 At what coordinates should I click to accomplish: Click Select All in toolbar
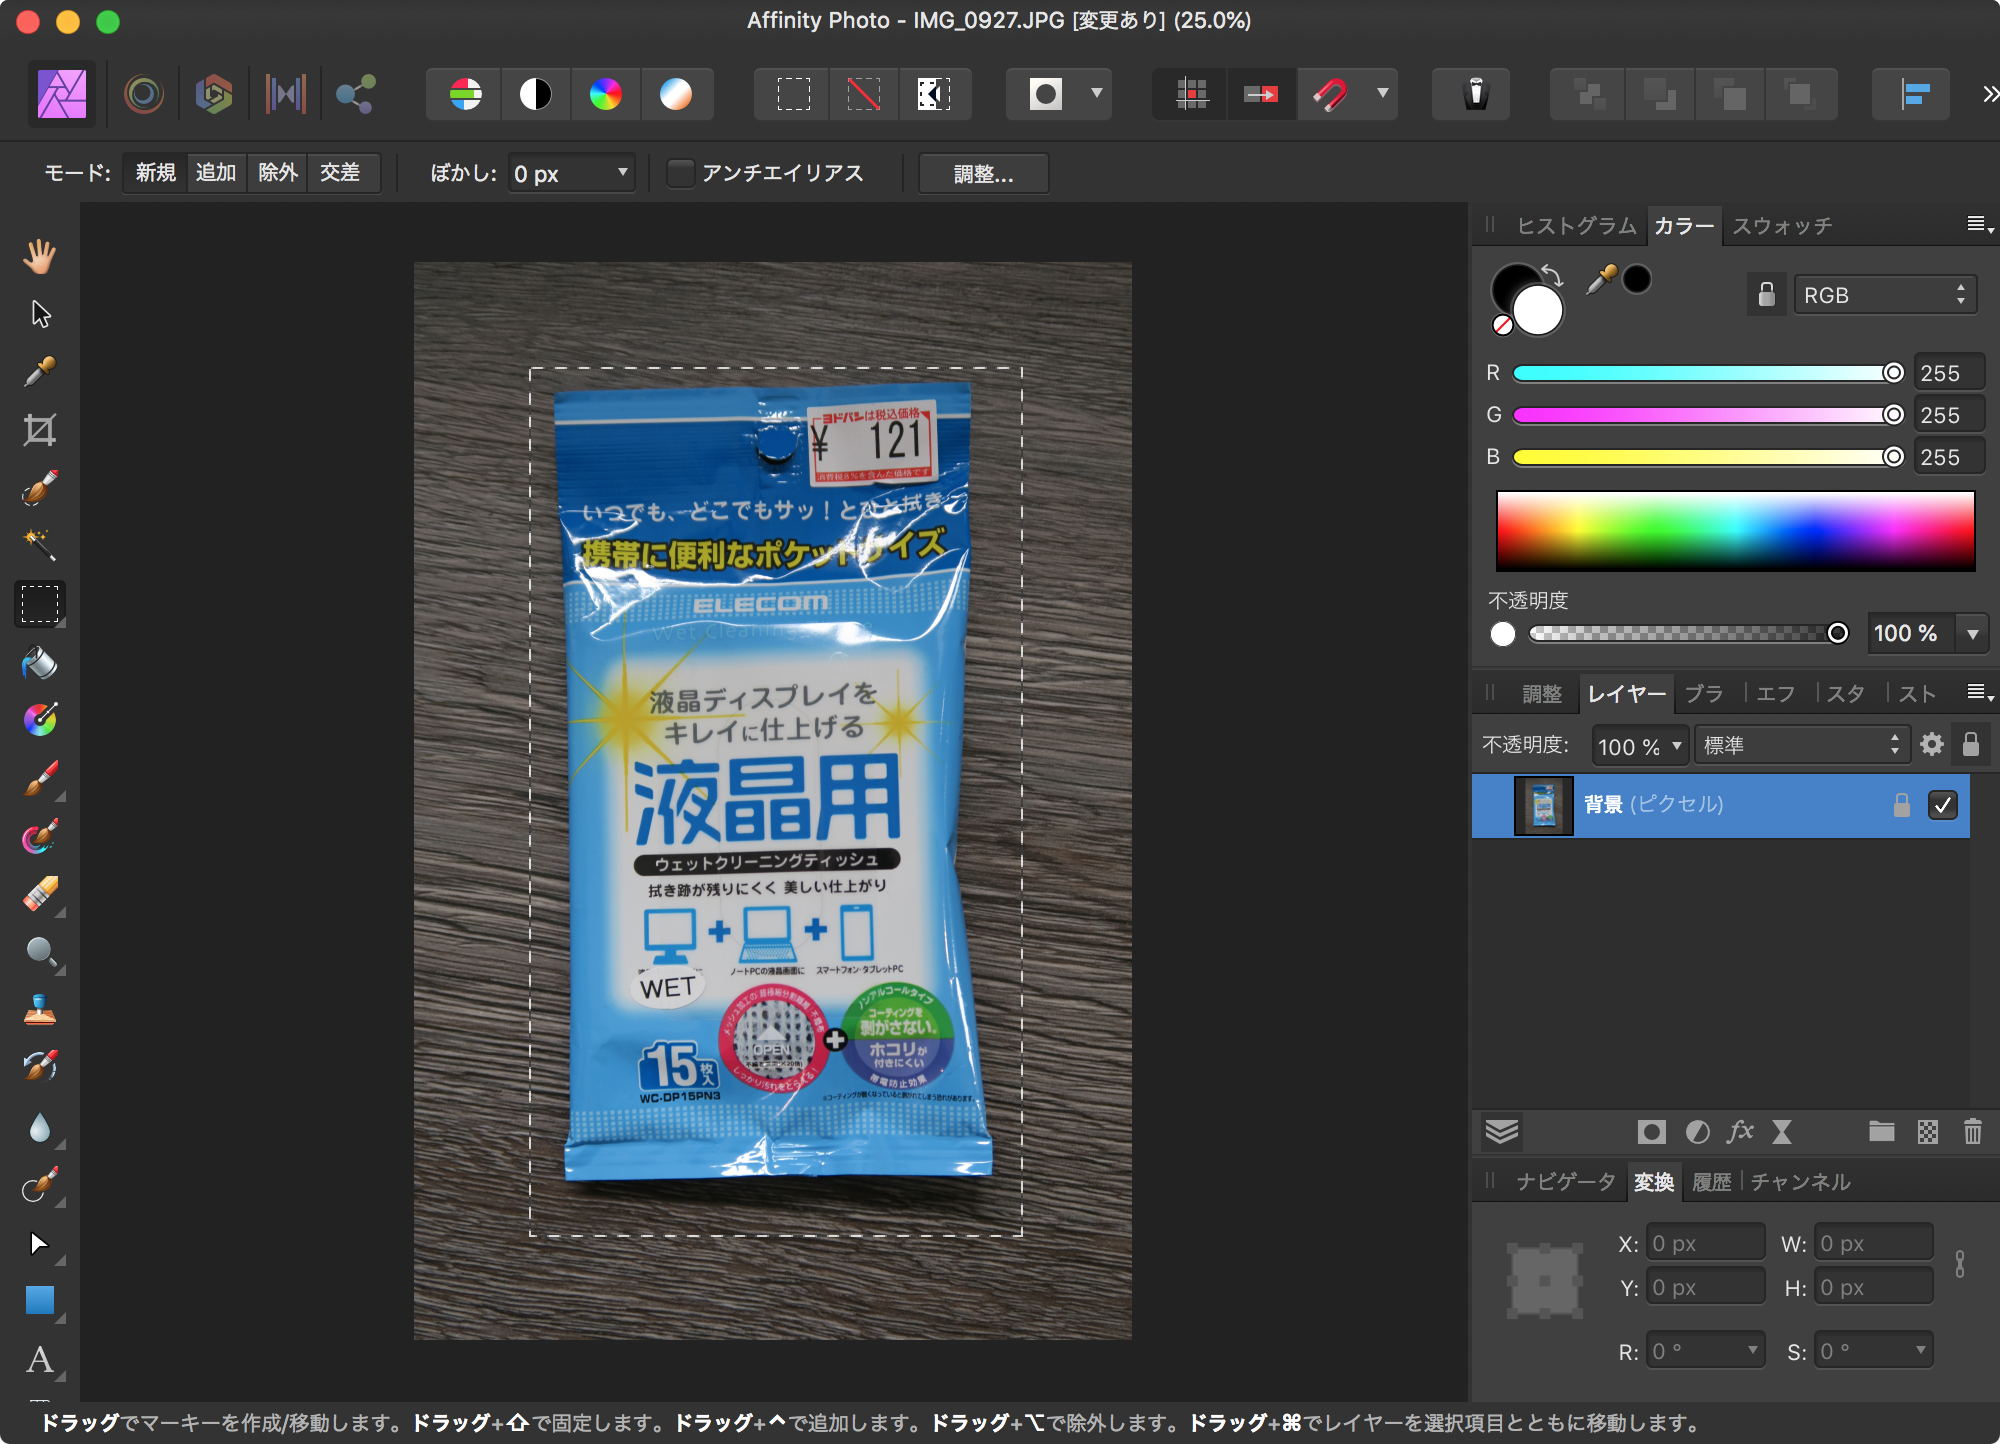(x=794, y=94)
